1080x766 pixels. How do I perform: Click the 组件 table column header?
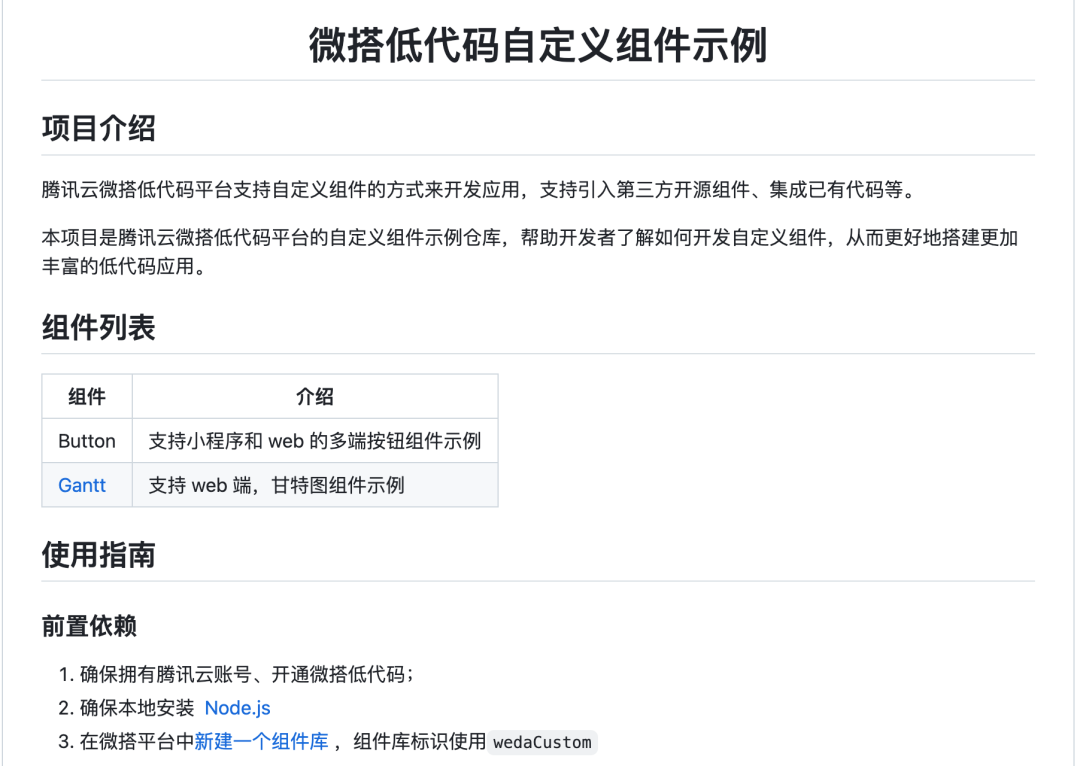[x=87, y=397]
